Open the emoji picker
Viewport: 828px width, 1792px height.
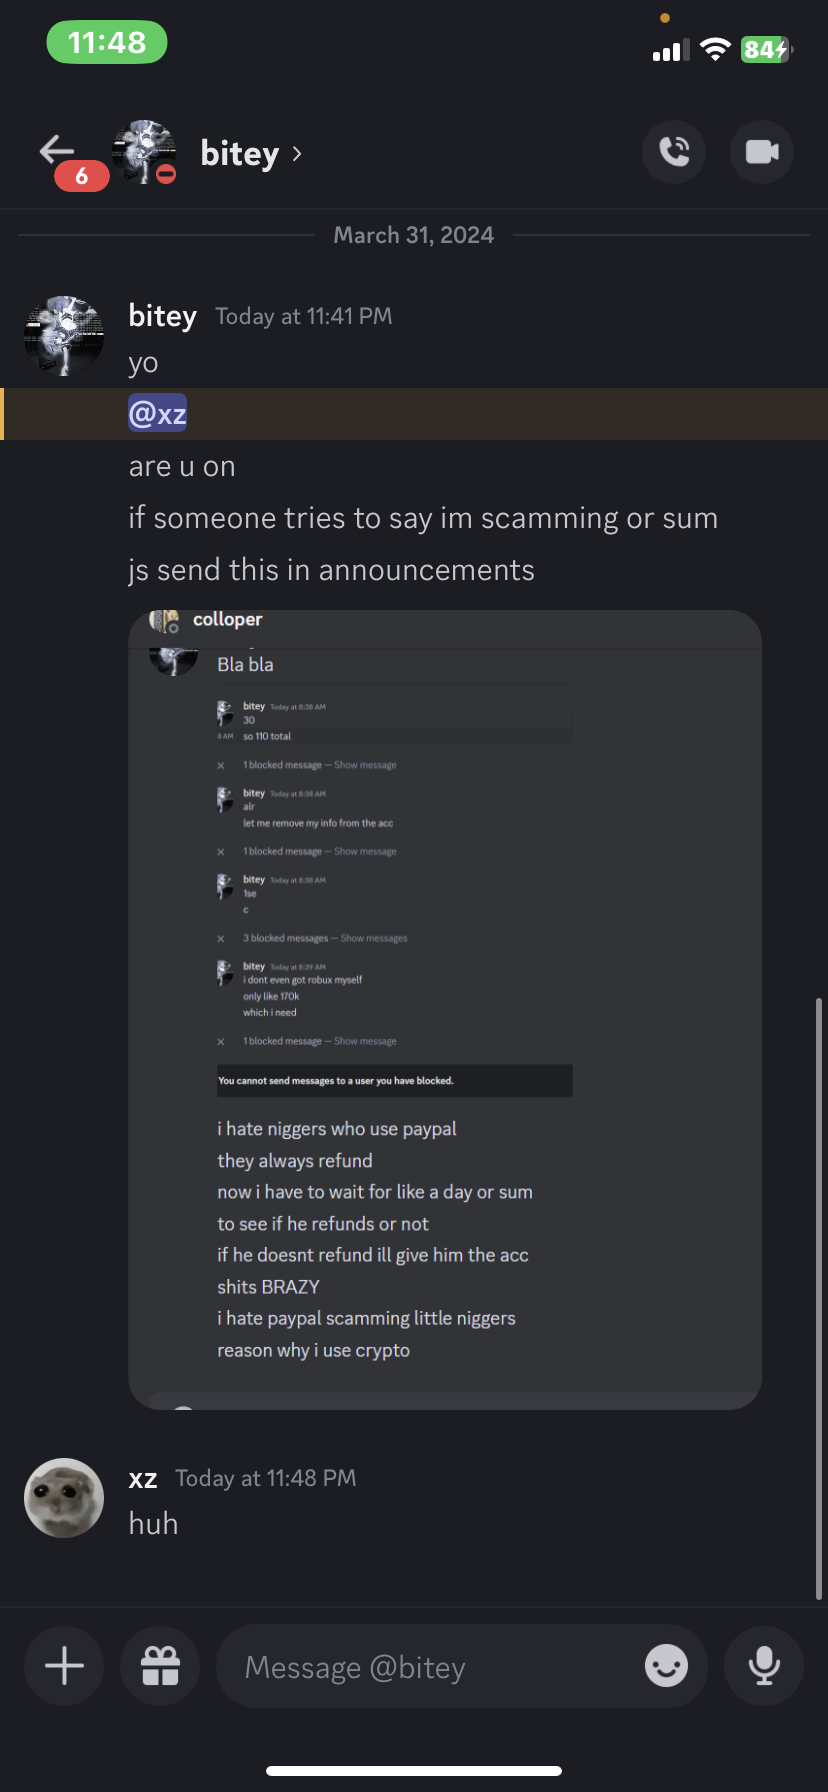click(x=666, y=1666)
